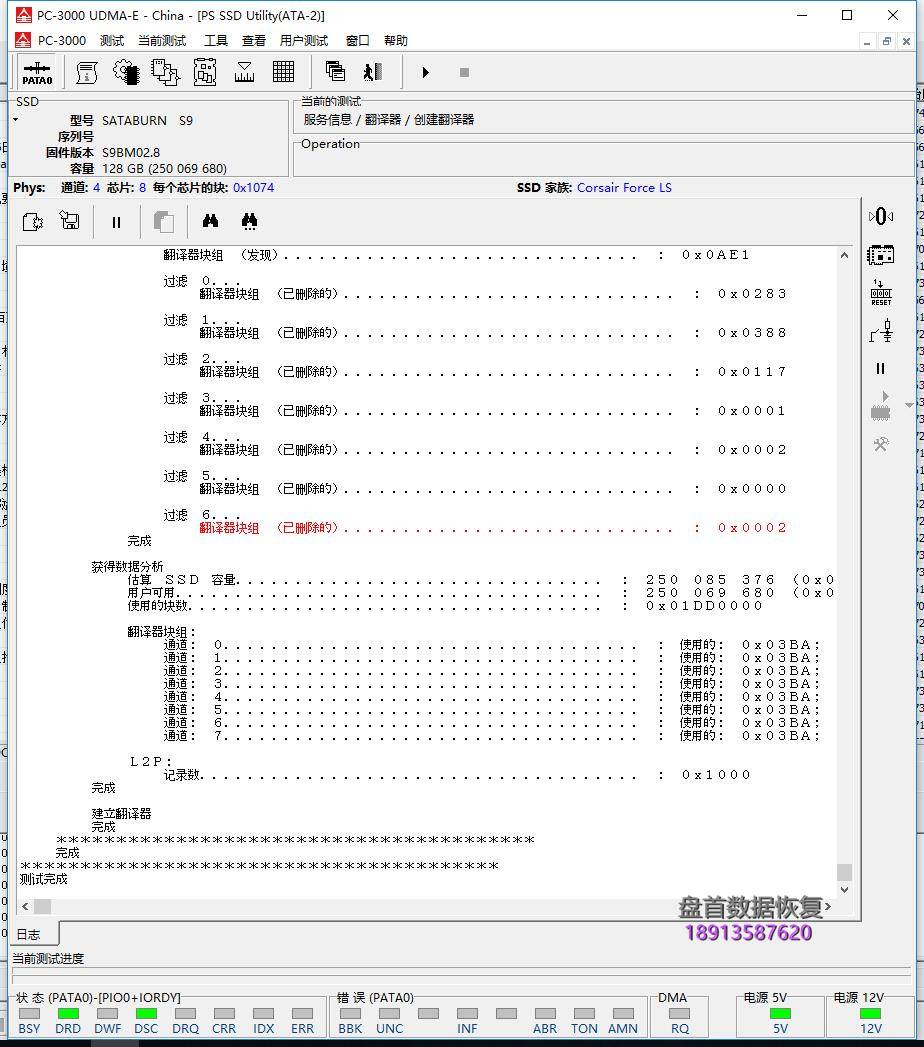Viewport: 924px width, 1047px height.
Task: Open the 帮助 menu
Action: click(x=395, y=41)
